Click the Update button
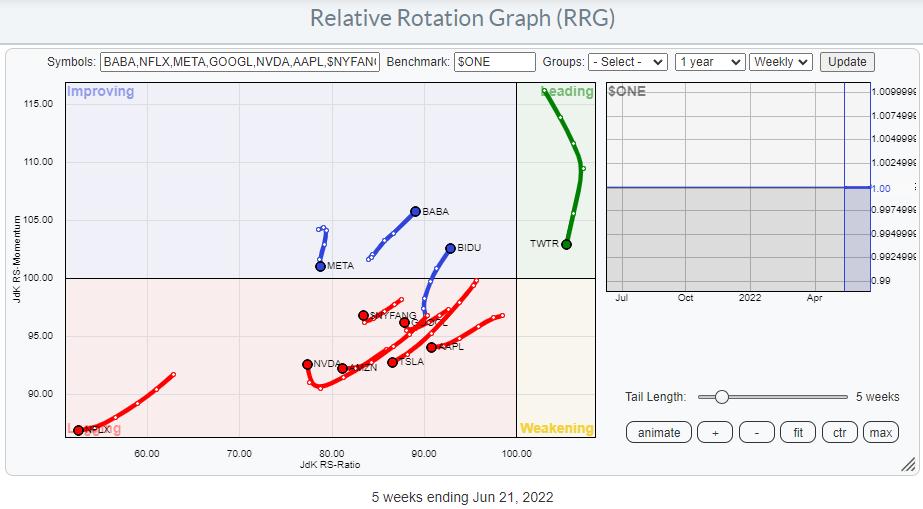The width and height of the screenshot is (923, 509). pos(847,62)
